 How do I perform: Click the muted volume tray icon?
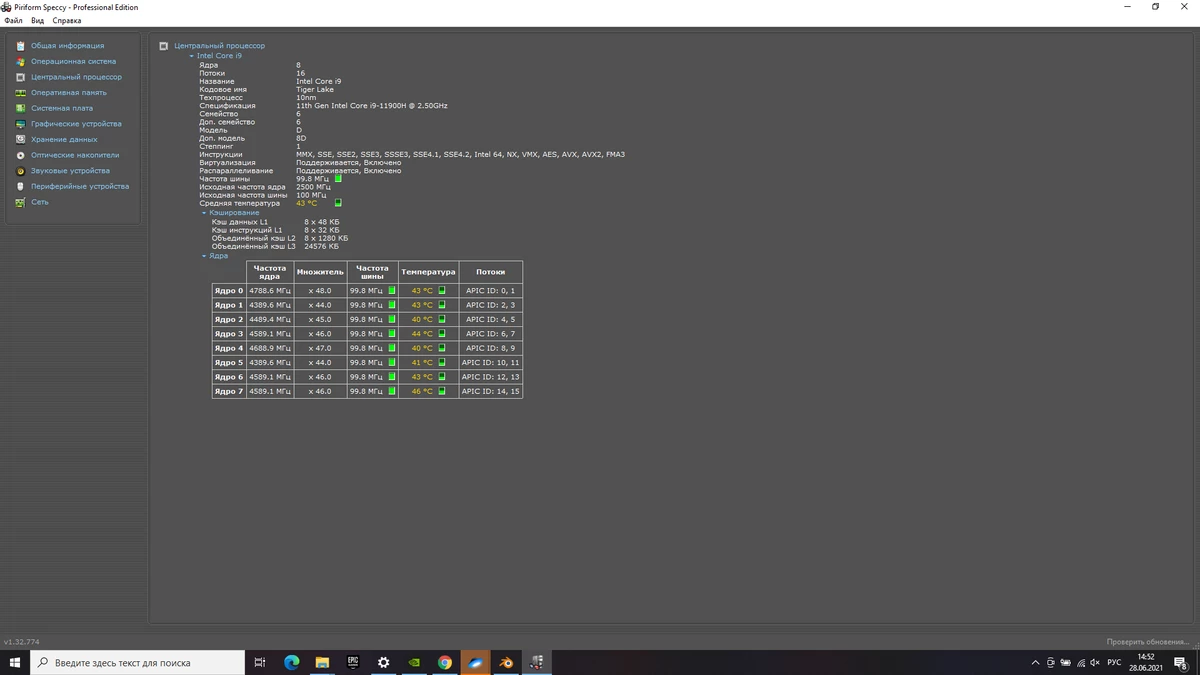point(1095,663)
